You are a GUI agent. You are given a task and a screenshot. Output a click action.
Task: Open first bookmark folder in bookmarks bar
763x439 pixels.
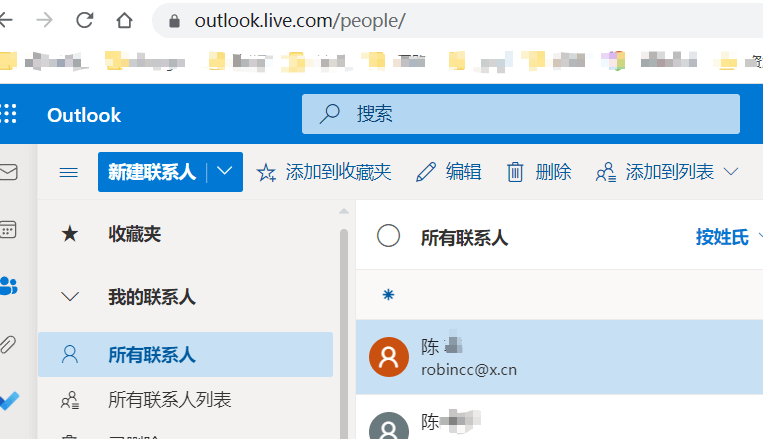(8, 61)
